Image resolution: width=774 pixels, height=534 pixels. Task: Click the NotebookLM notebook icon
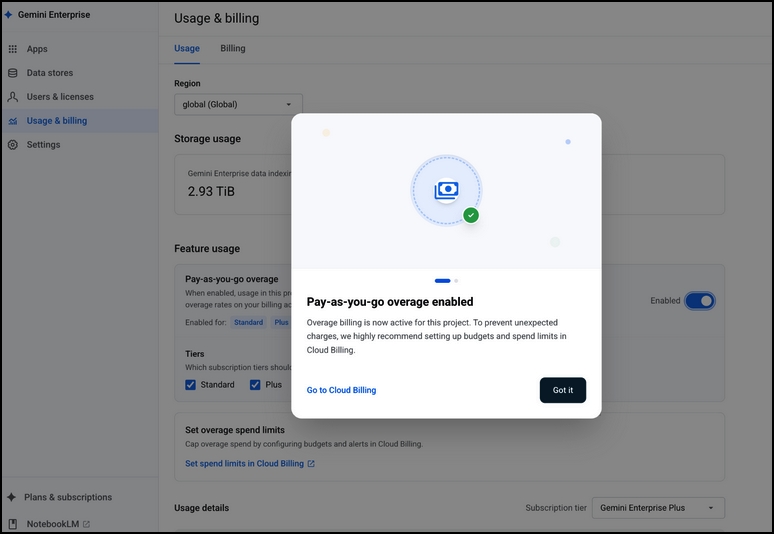pyautogui.click(x=13, y=524)
